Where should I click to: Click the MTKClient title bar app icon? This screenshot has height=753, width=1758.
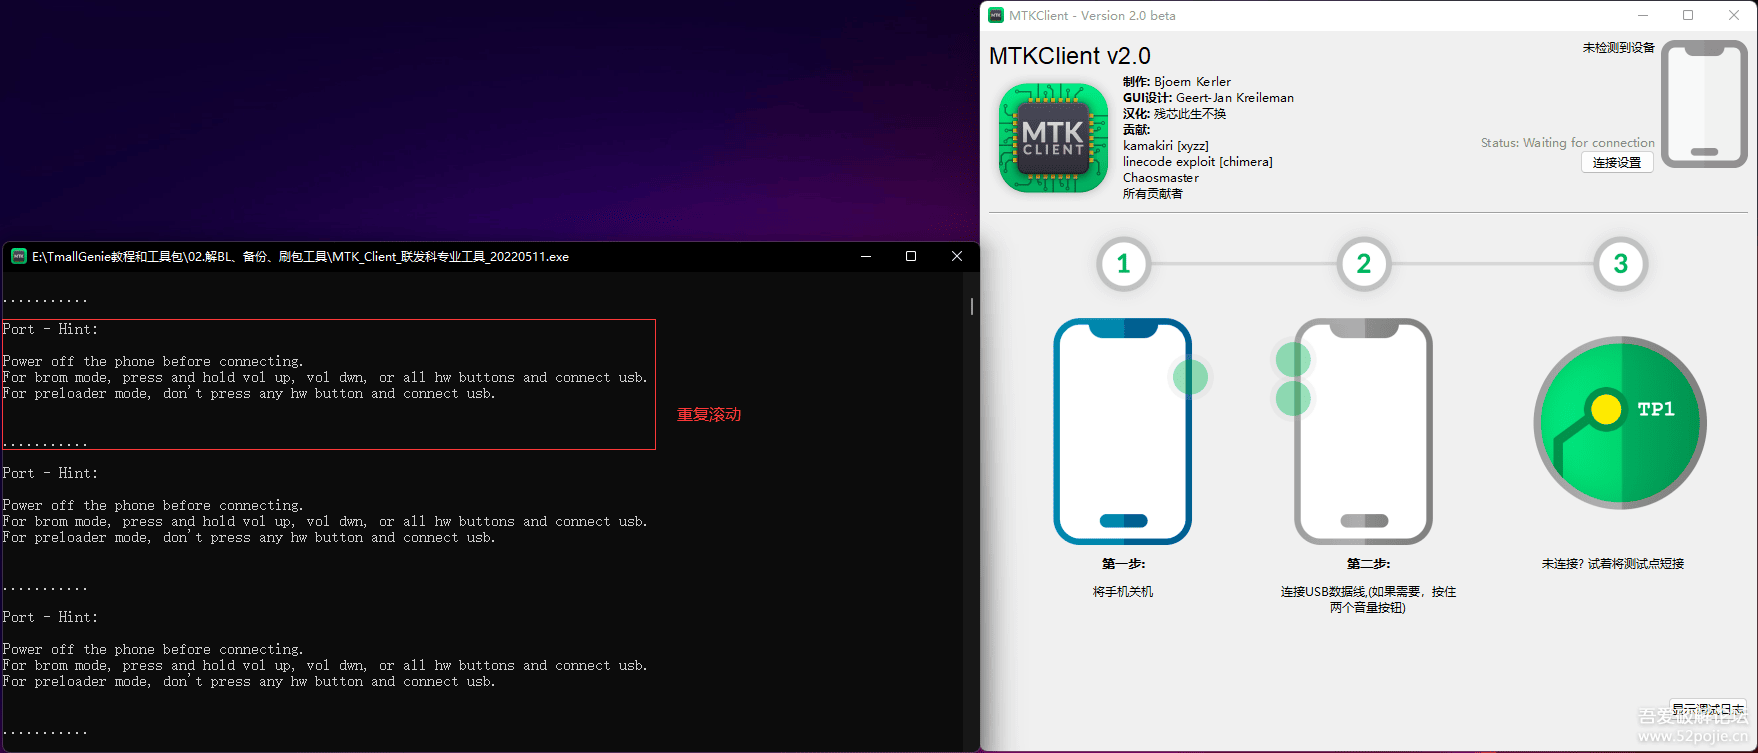(x=996, y=15)
